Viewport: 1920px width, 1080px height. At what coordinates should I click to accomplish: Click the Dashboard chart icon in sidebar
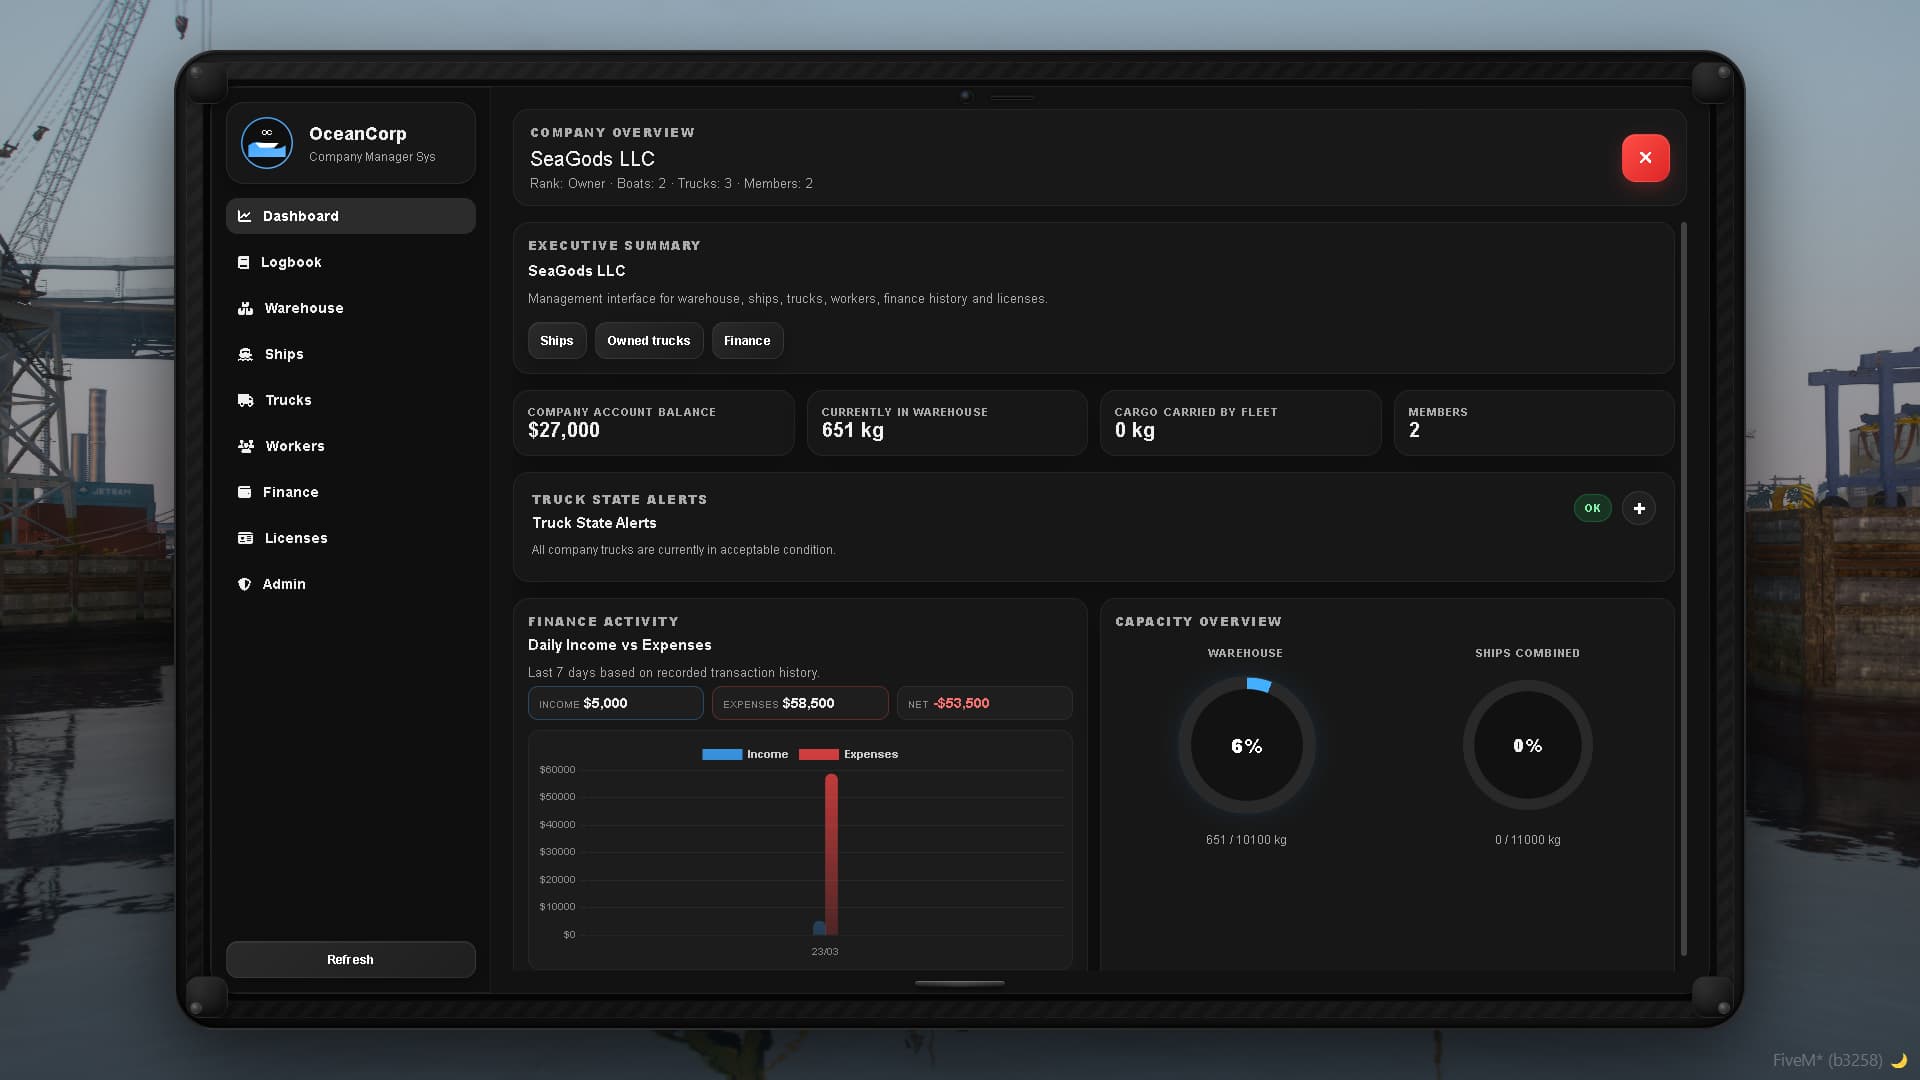click(244, 216)
